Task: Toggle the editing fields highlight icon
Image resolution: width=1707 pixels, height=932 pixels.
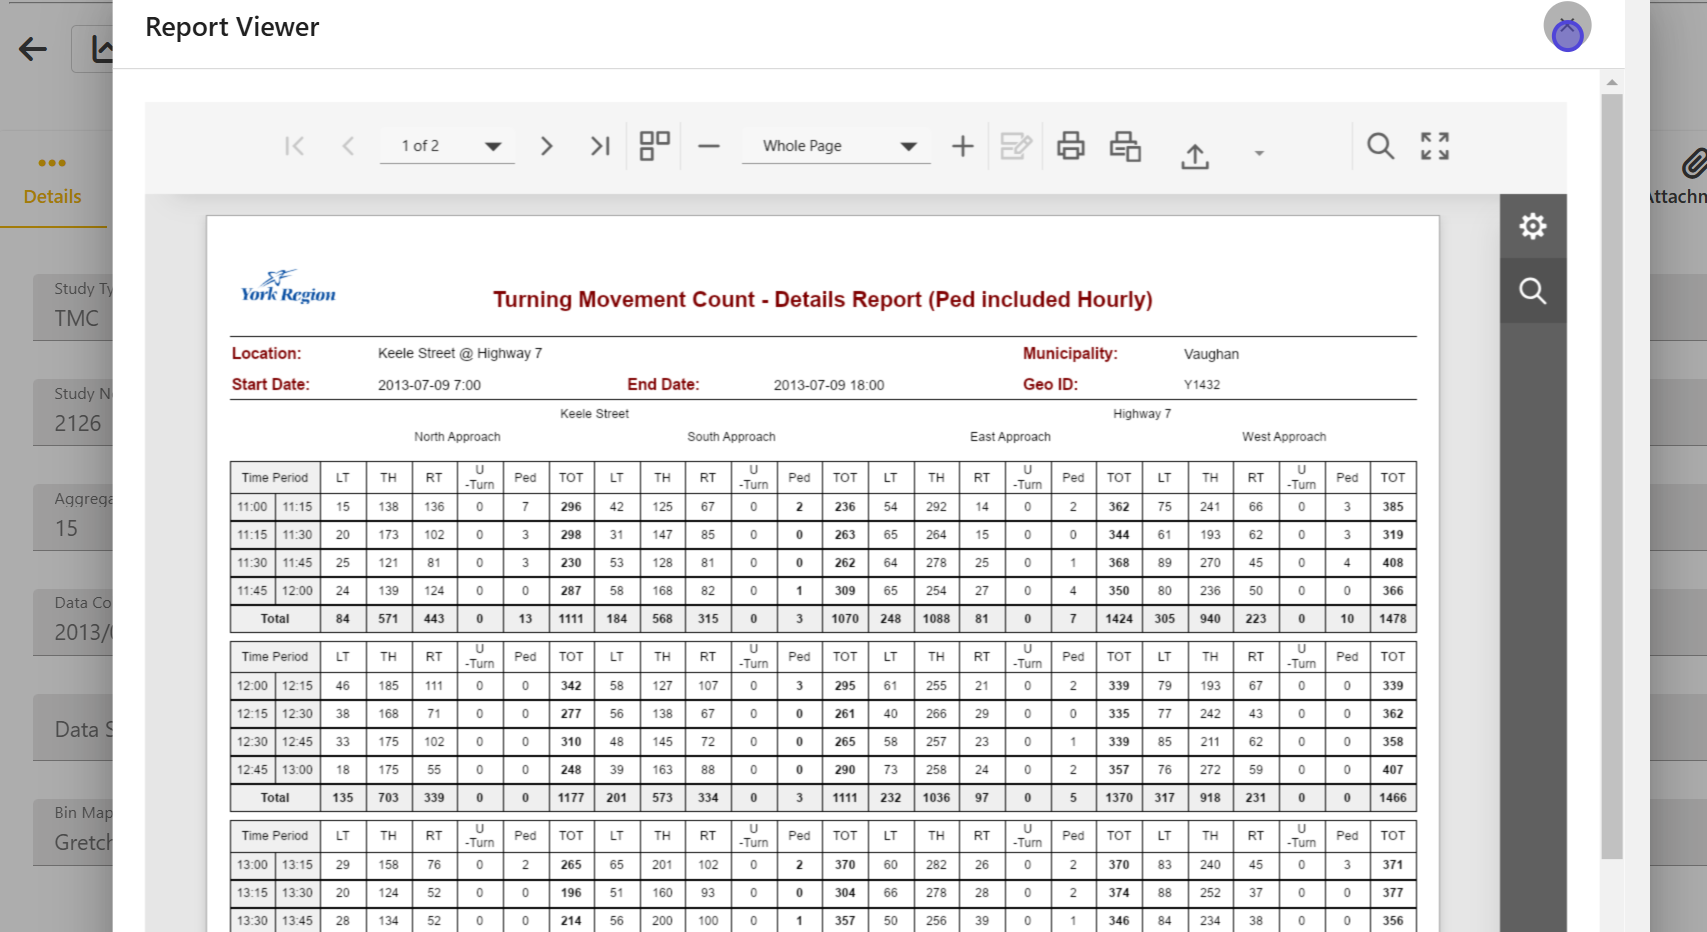Action: pyautogui.click(x=1016, y=146)
